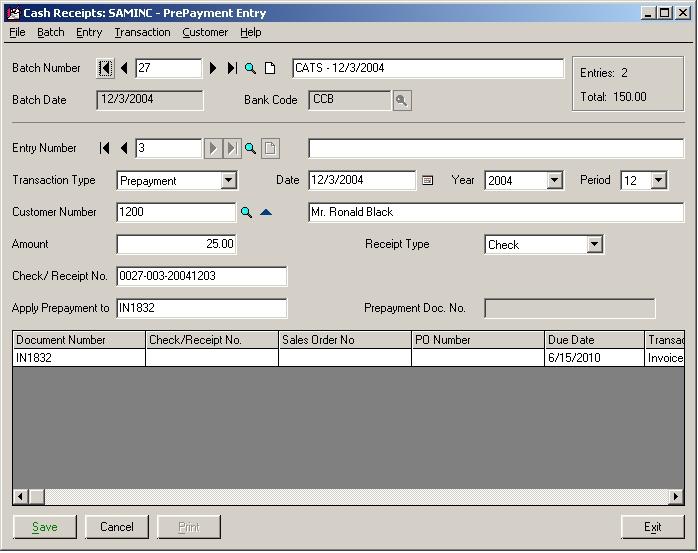This screenshot has height=553, width=698.
Task: Click blue drill-up arrow beside Customer Number
Action: pos(266,212)
